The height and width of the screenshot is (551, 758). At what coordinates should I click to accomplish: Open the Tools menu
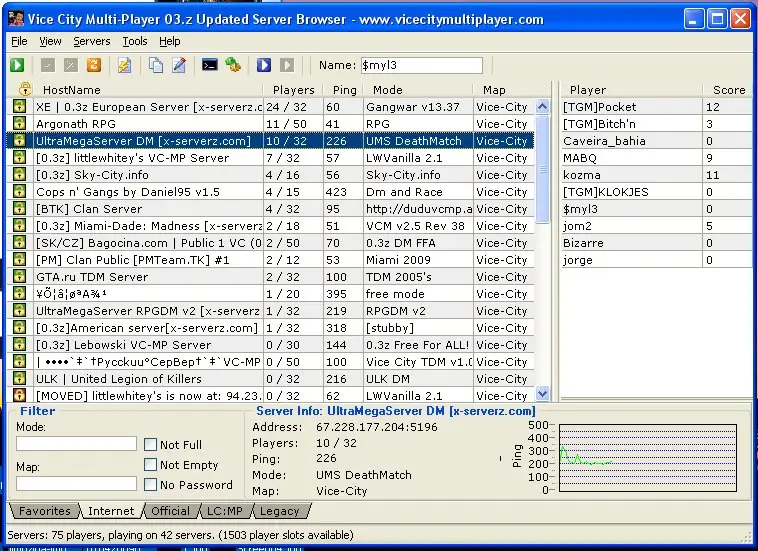pos(134,42)
